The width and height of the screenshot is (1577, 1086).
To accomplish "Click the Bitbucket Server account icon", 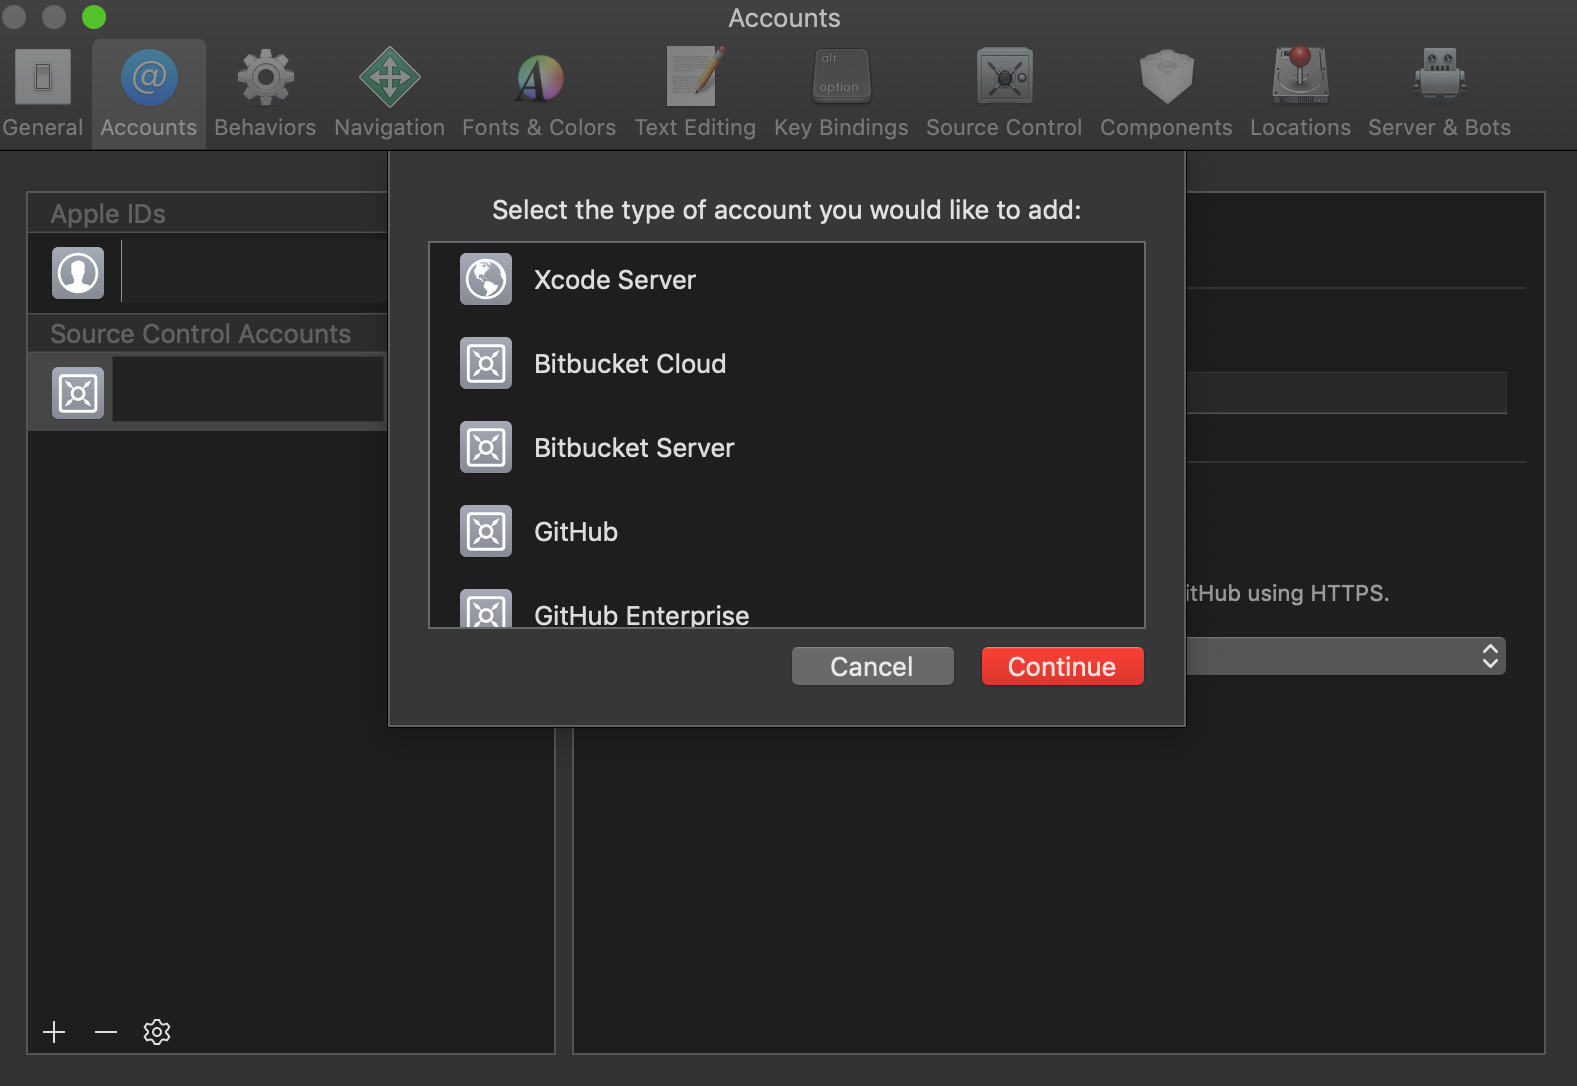I will coord(486,447).
